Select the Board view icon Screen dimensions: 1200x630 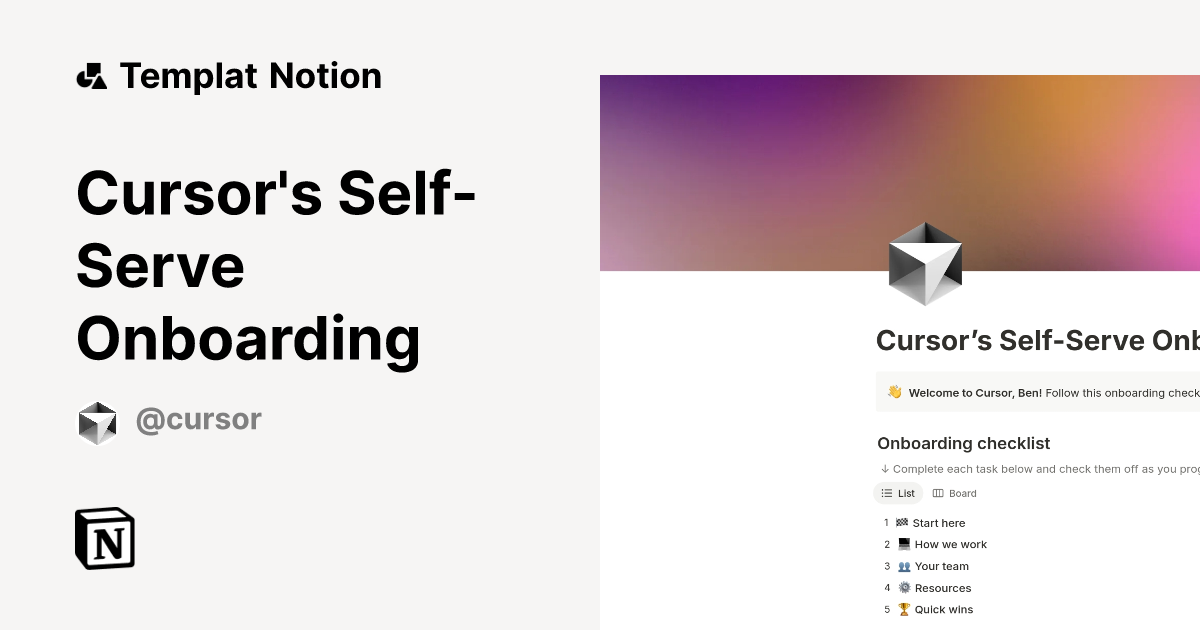click(x=938, y=492)
